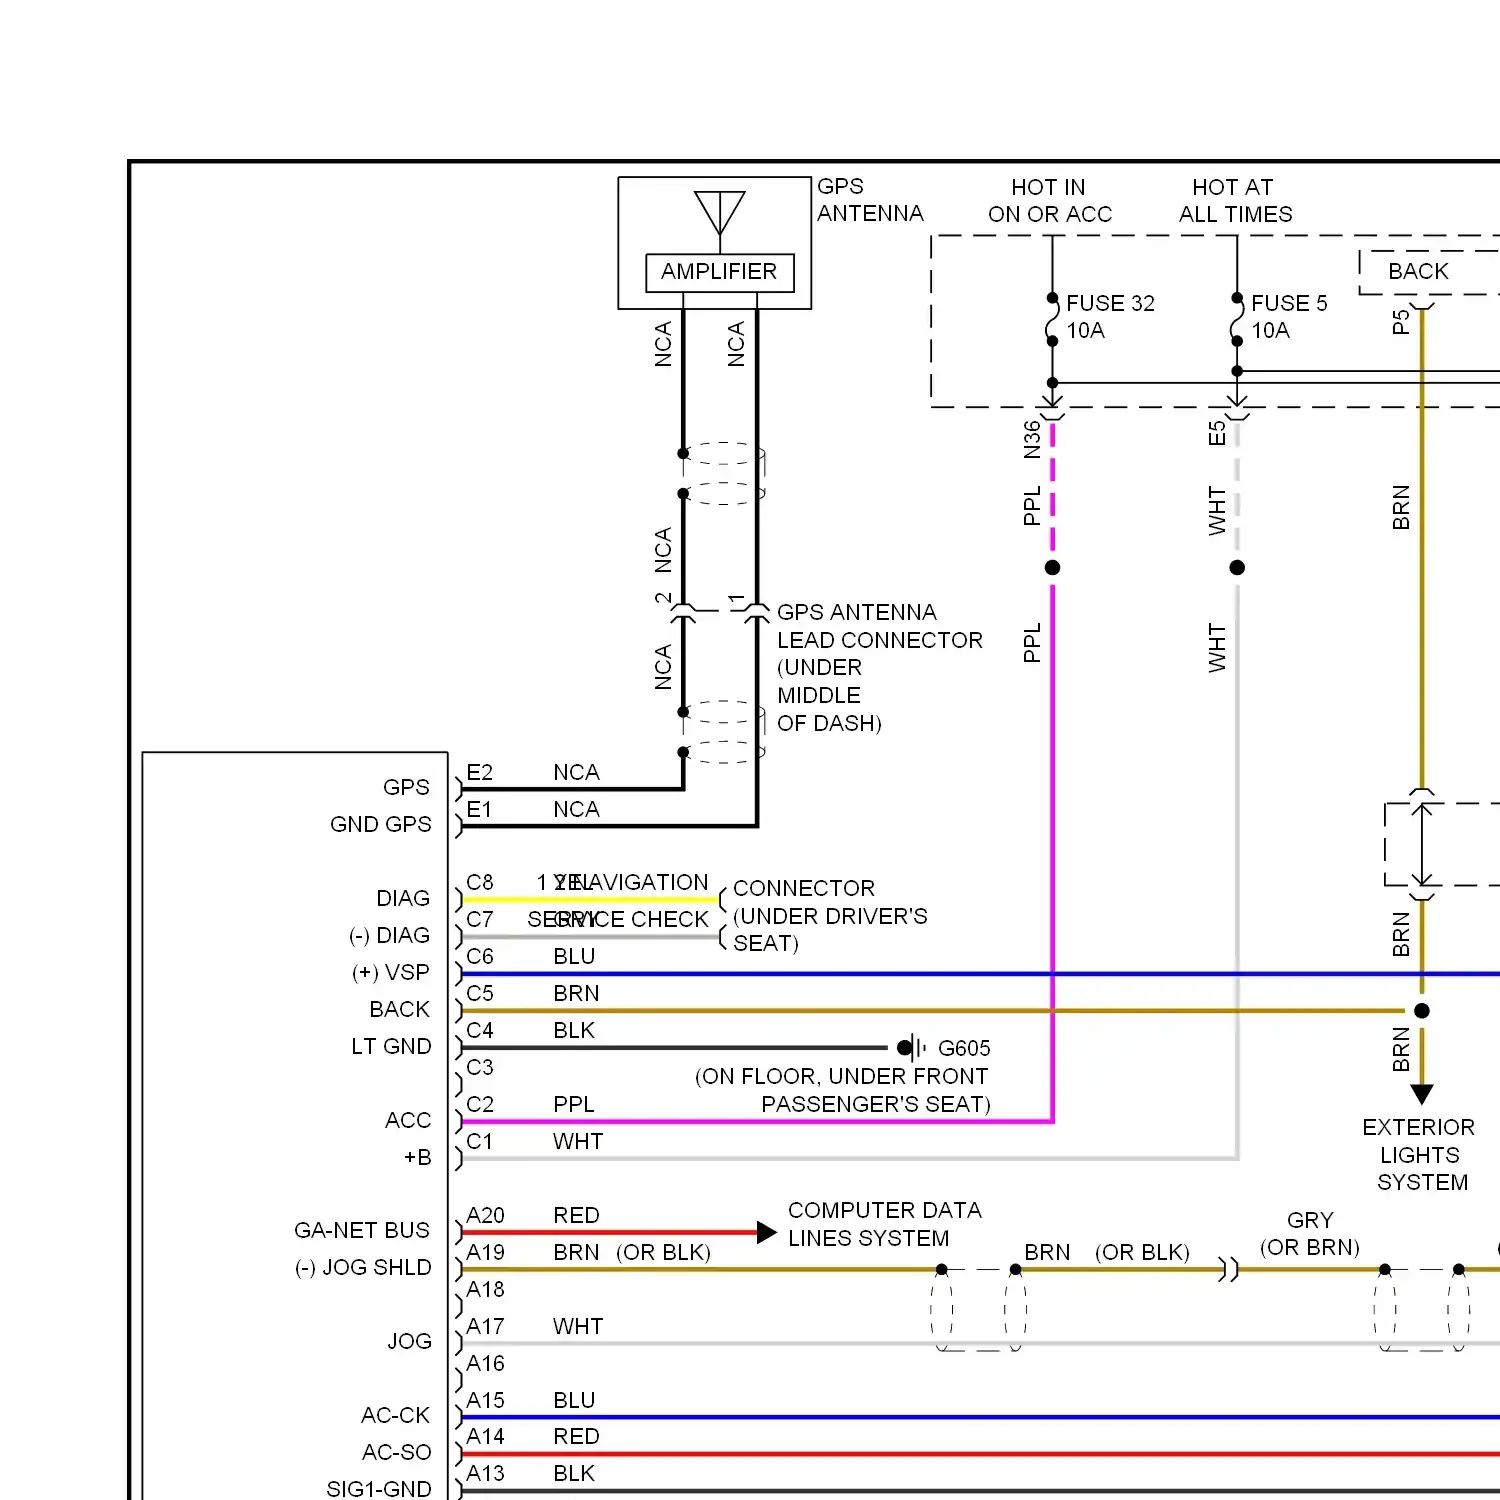Image resolution: width=1500 pixels, height=1500 pixels.
Task: Select terminal A13
Action: point(485,1473)
